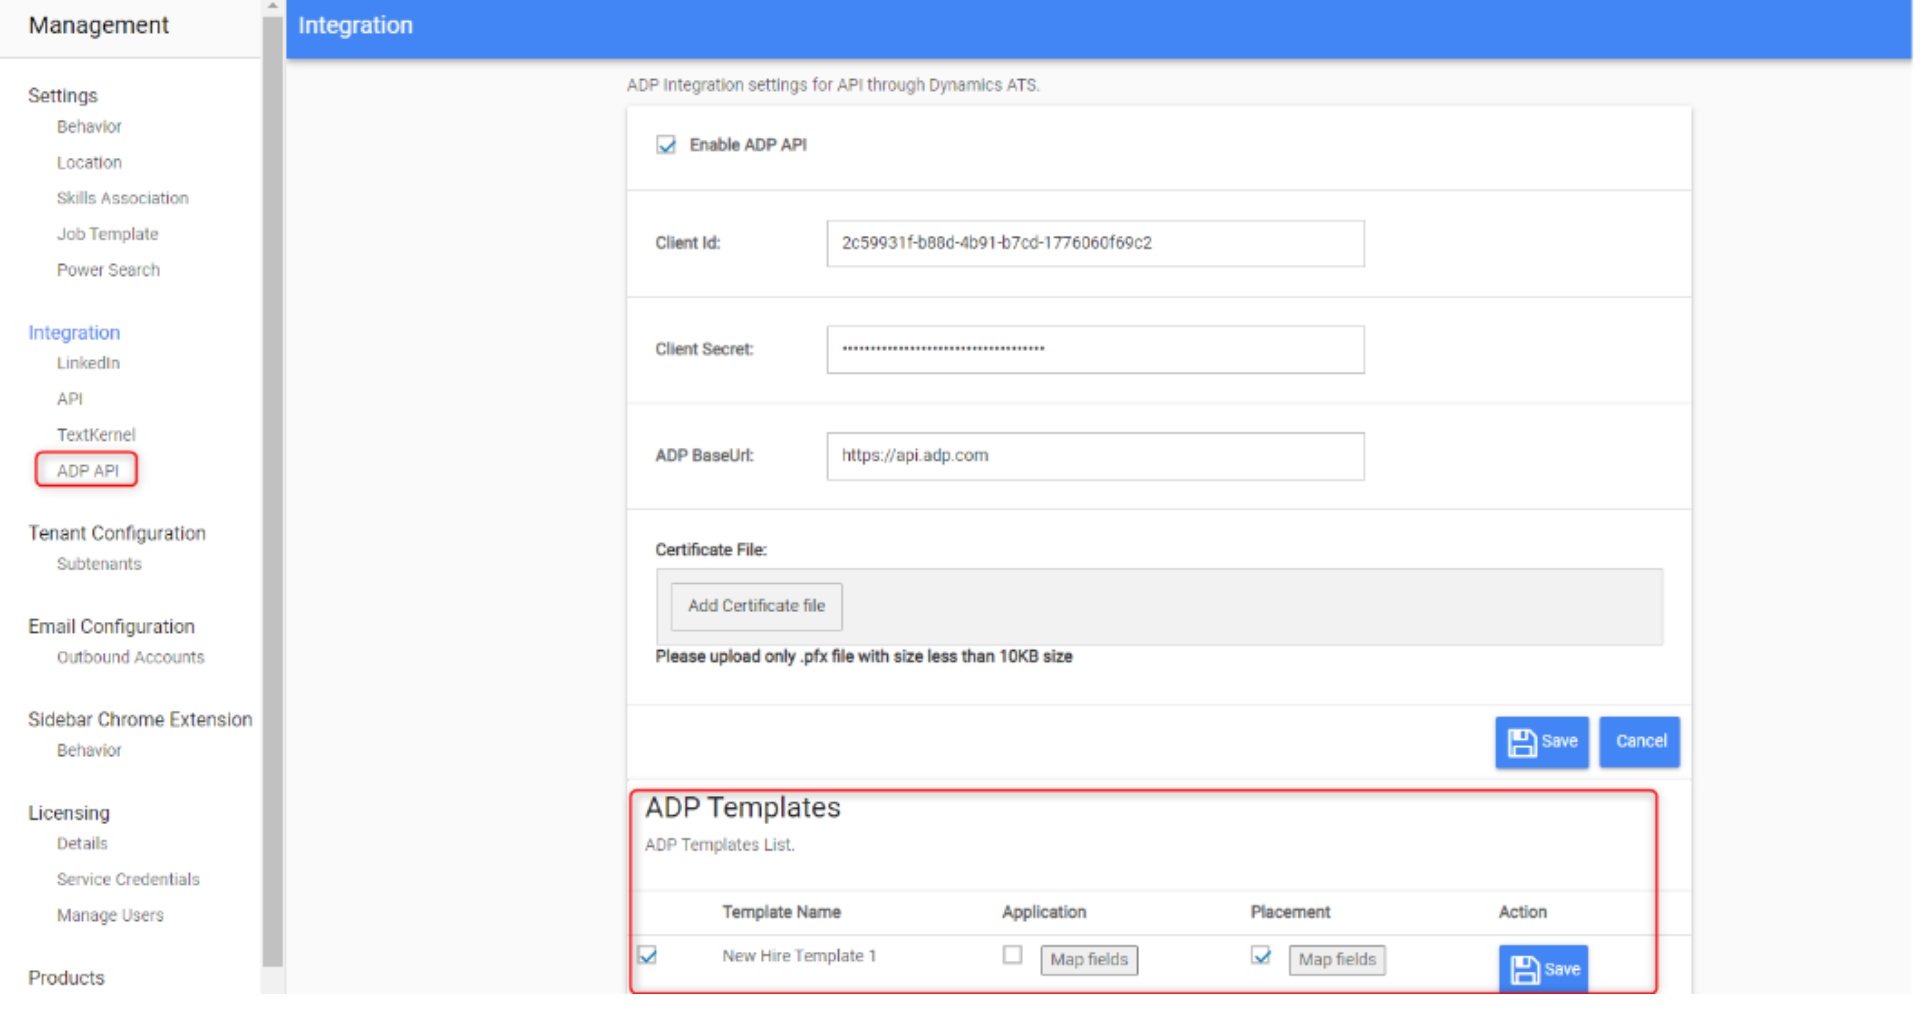Save the New Hire Template 1 row
The image size is (1920, 1011).
pyautogui.click(x=1543, y=969)
